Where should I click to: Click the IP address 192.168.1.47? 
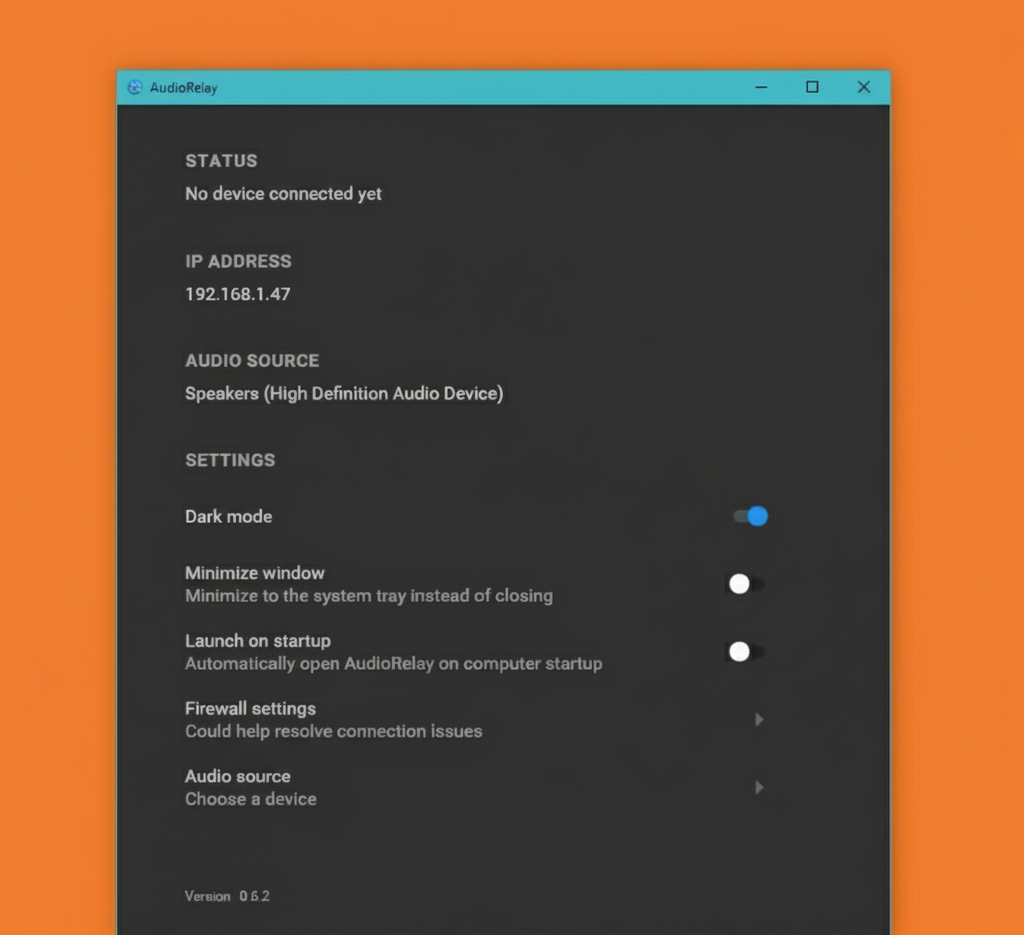point(237,294)
